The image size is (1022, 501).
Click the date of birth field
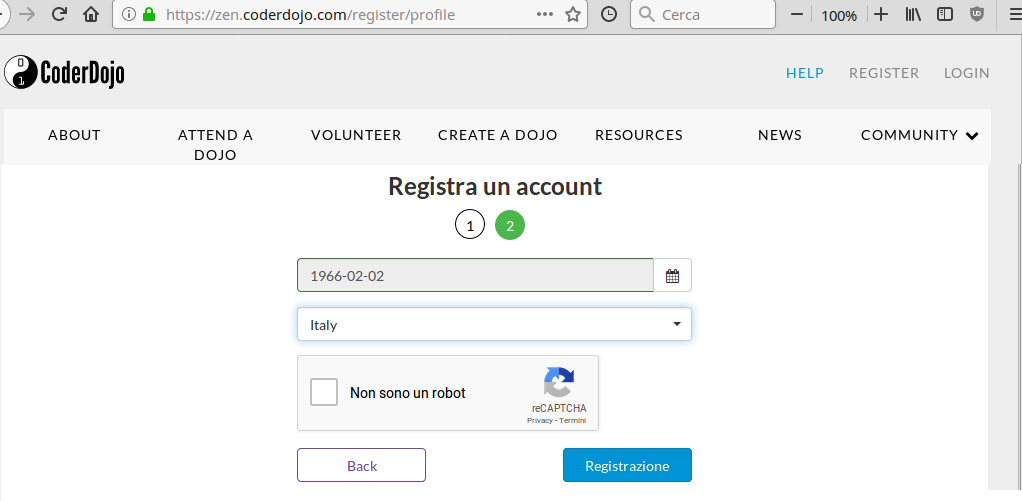click(x=475, y=276)
